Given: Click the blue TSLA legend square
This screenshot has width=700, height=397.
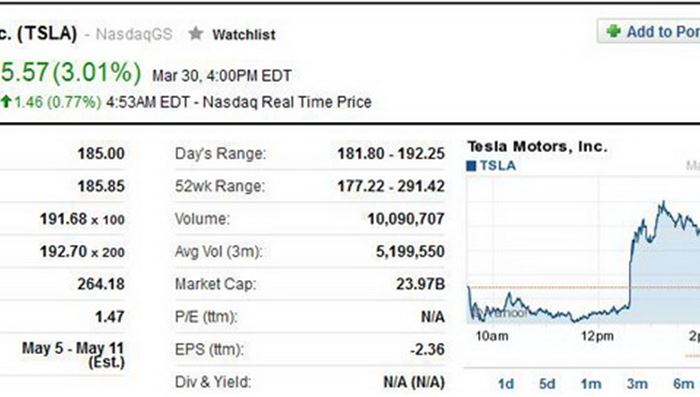Looking at the screenshot, I should pyautogui.click(x=471, y=166).
